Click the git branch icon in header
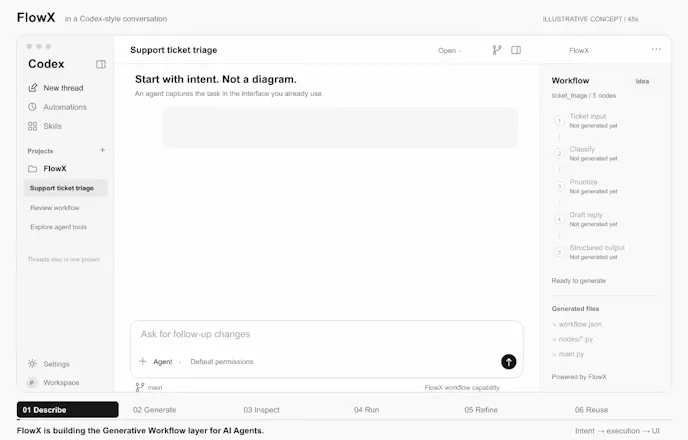The image size is (688, 440). [x=497, y=50]
